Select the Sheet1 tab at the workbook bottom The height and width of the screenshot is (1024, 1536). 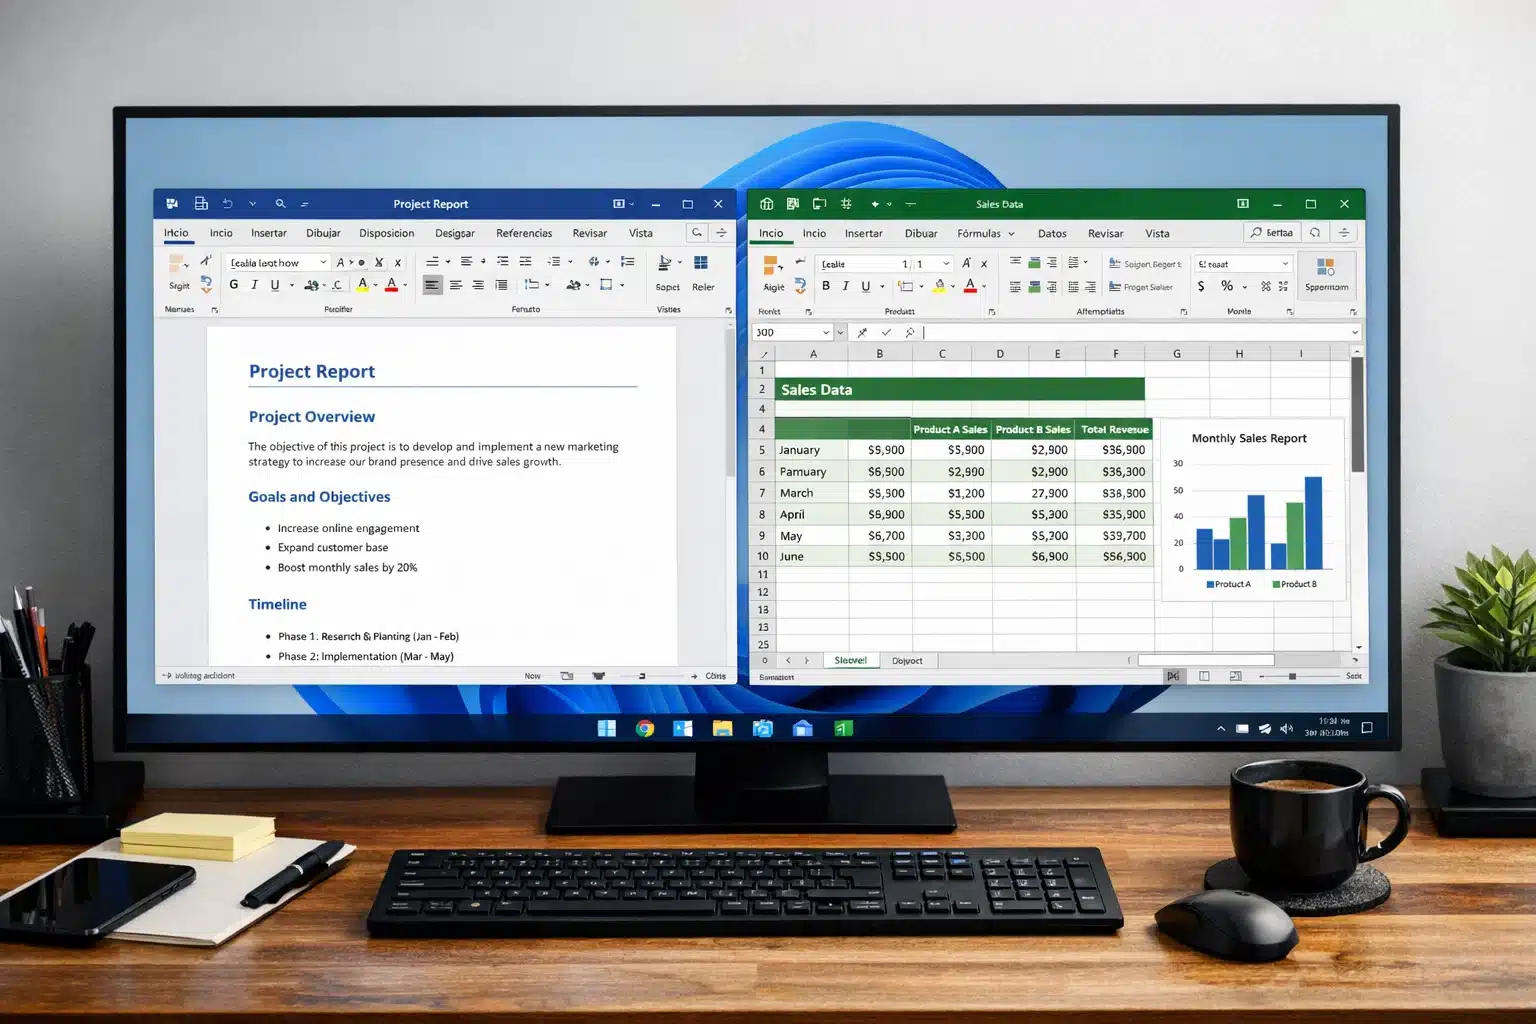pos(851,660)
